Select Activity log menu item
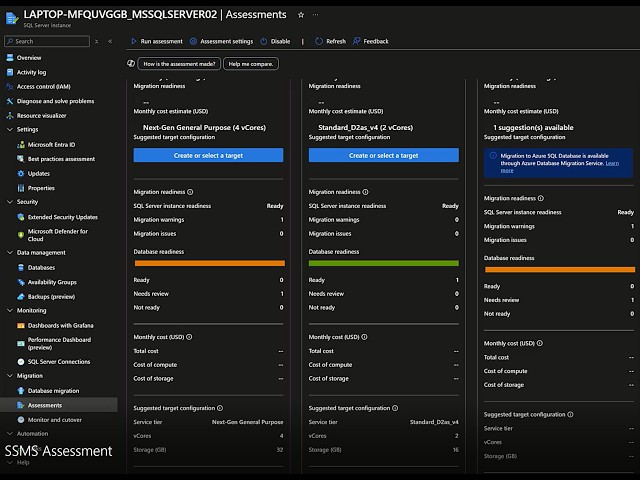 coord(31,72)
